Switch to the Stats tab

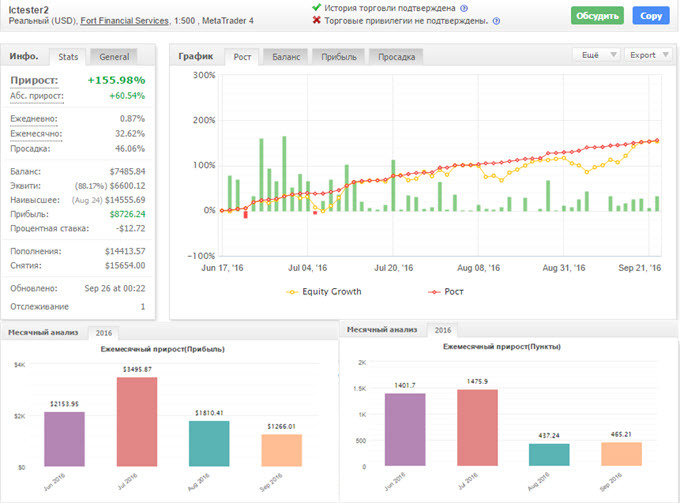pyautogui.click(x=68, y=57)
